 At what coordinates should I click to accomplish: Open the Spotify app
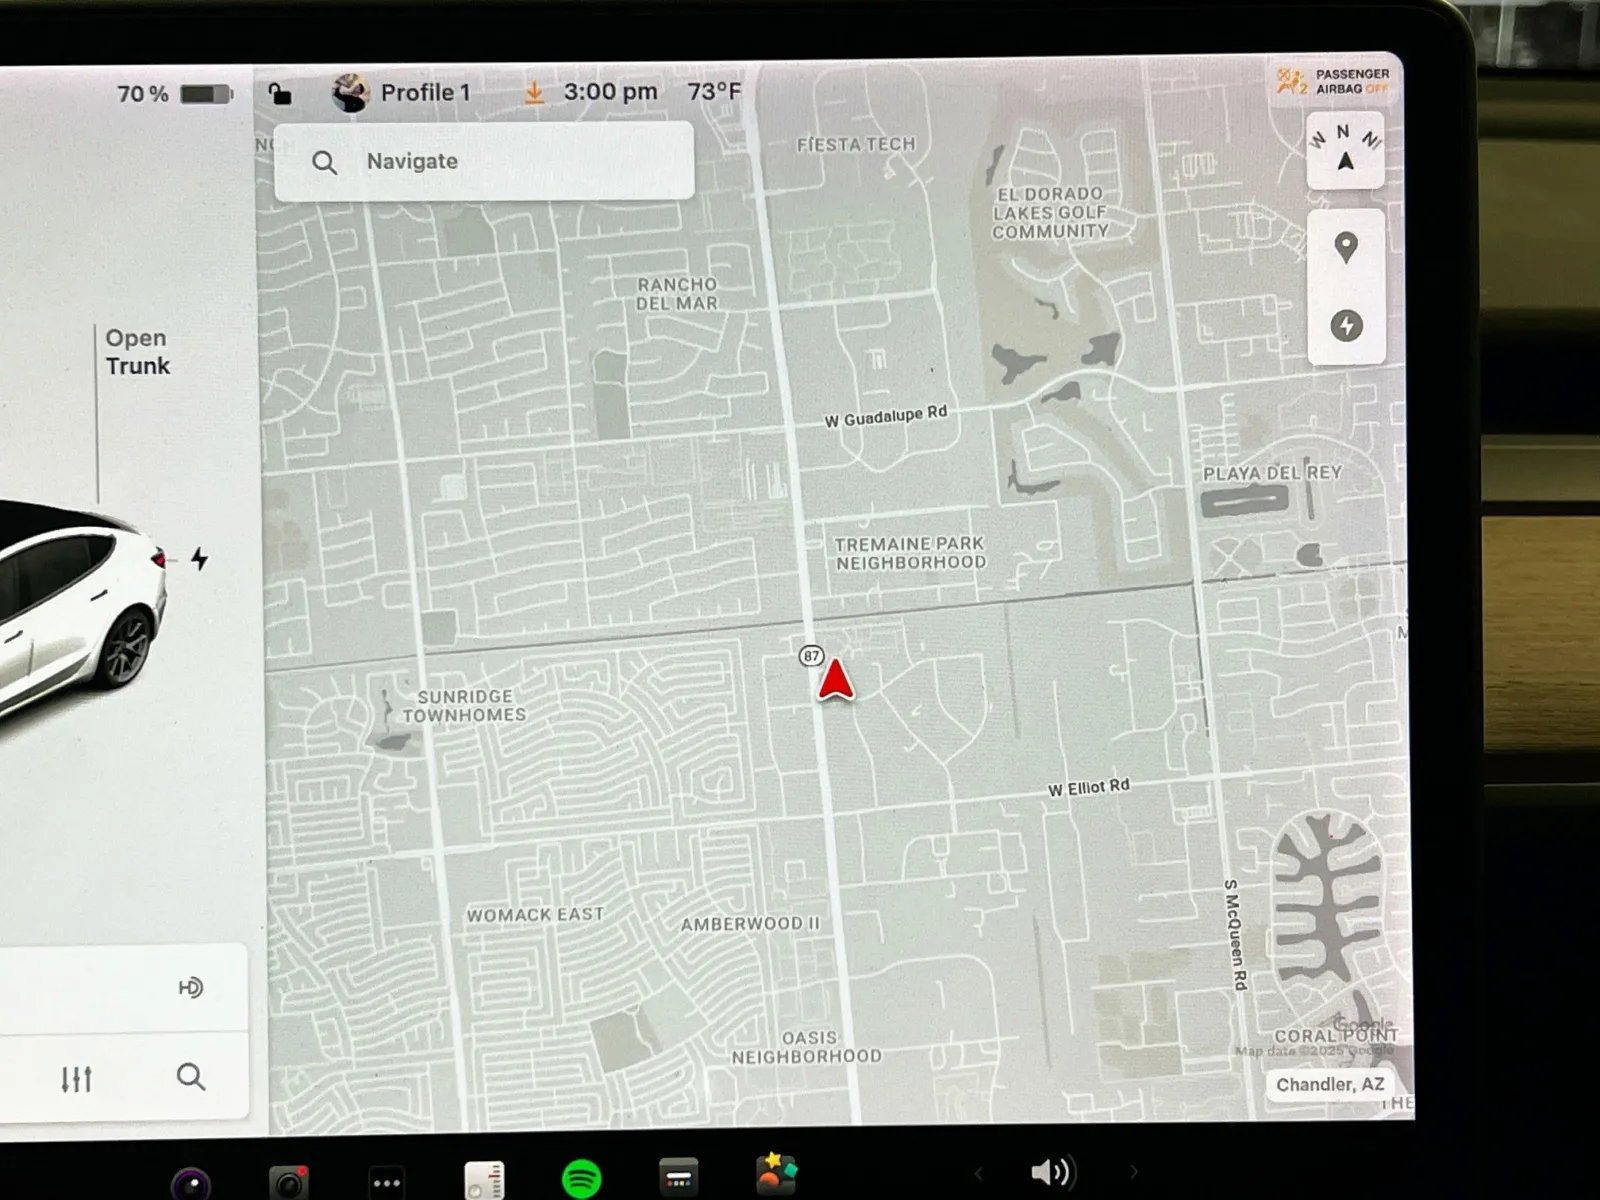(581, 1179)
